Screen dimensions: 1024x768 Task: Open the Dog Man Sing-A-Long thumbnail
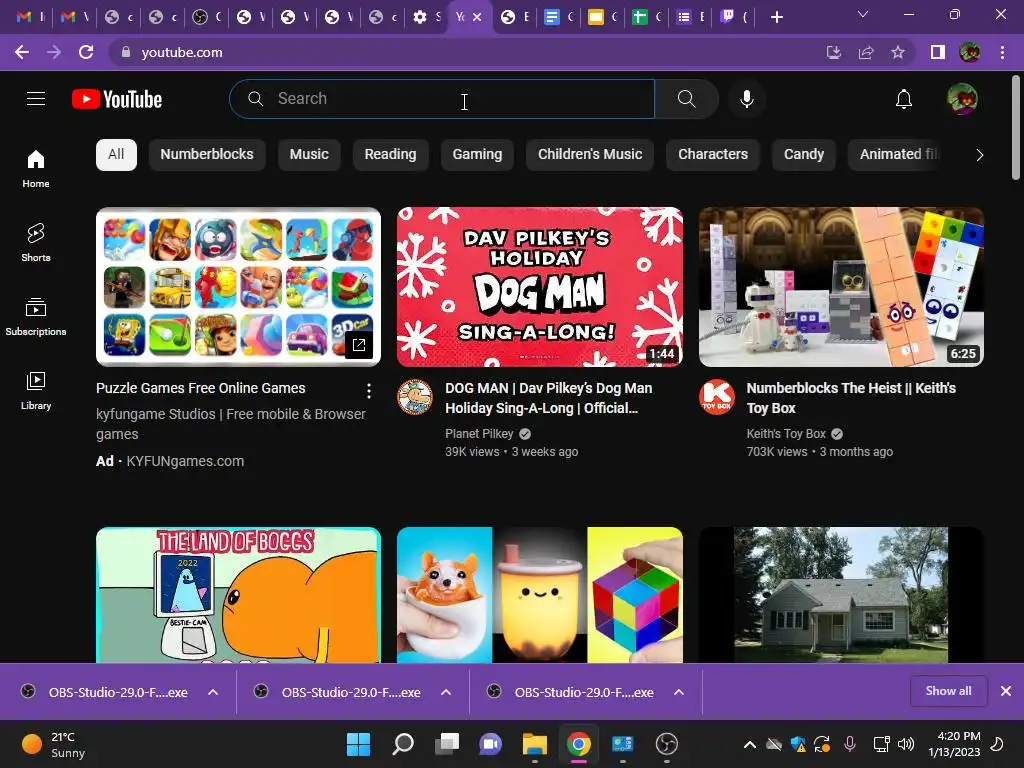click(x=539, y=287)
